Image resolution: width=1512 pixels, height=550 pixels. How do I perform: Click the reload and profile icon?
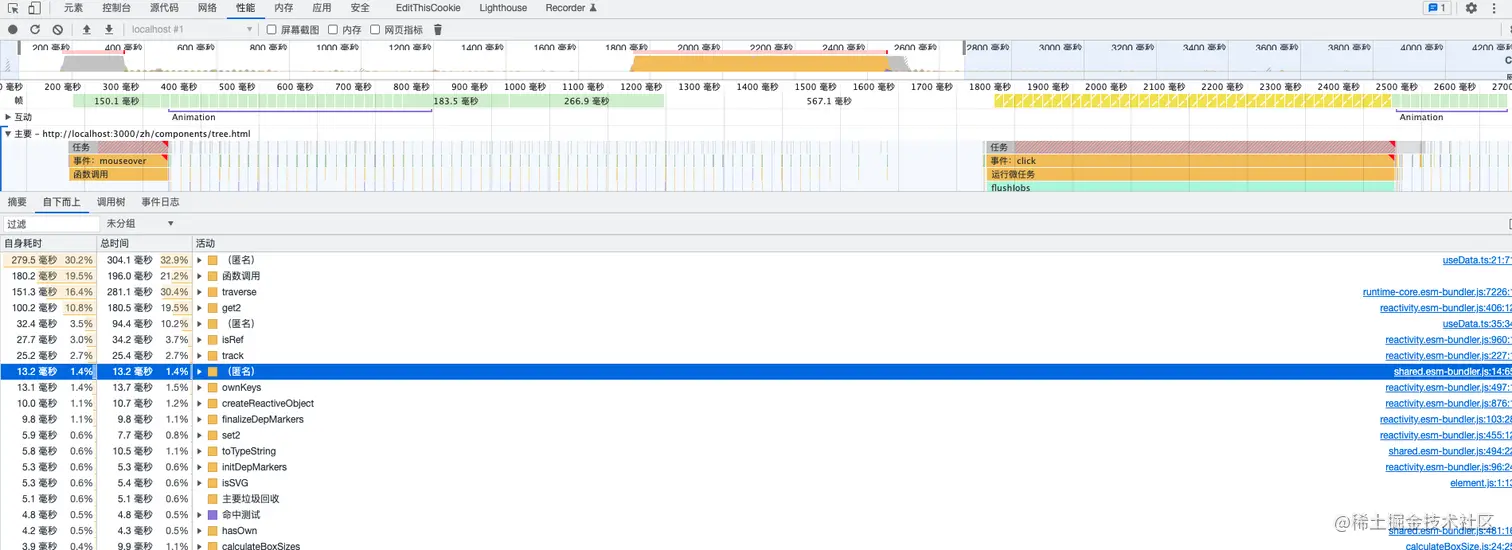[x=35, y=30]
